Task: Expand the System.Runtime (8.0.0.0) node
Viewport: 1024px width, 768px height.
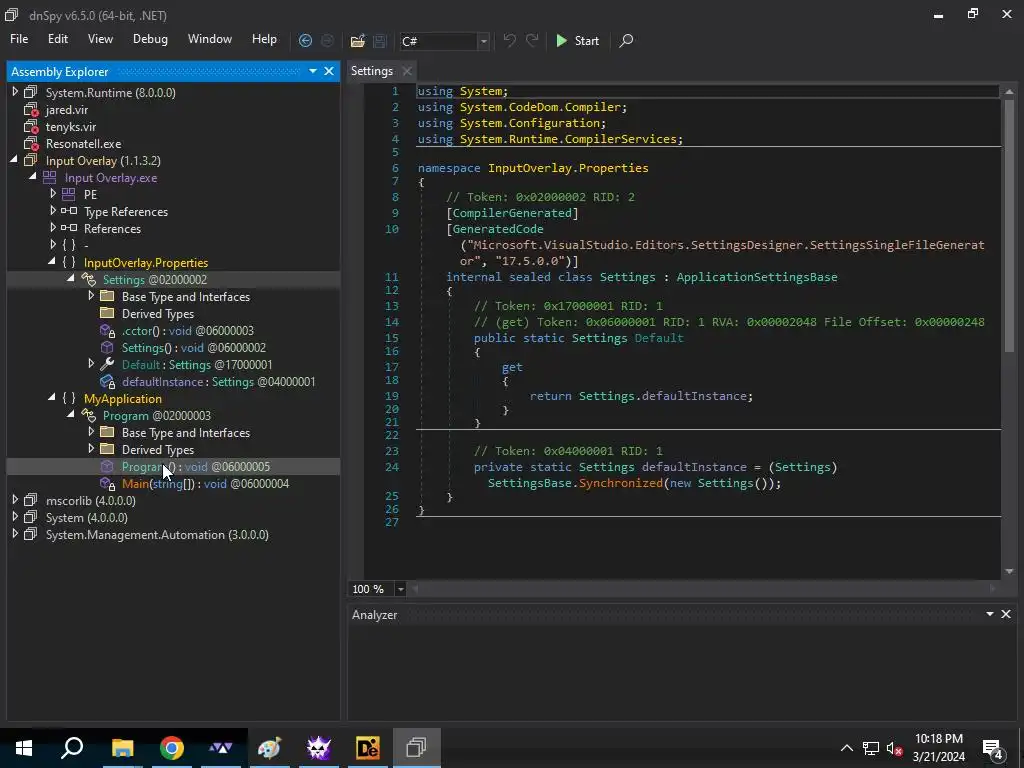Action: [x=15, y=92]
